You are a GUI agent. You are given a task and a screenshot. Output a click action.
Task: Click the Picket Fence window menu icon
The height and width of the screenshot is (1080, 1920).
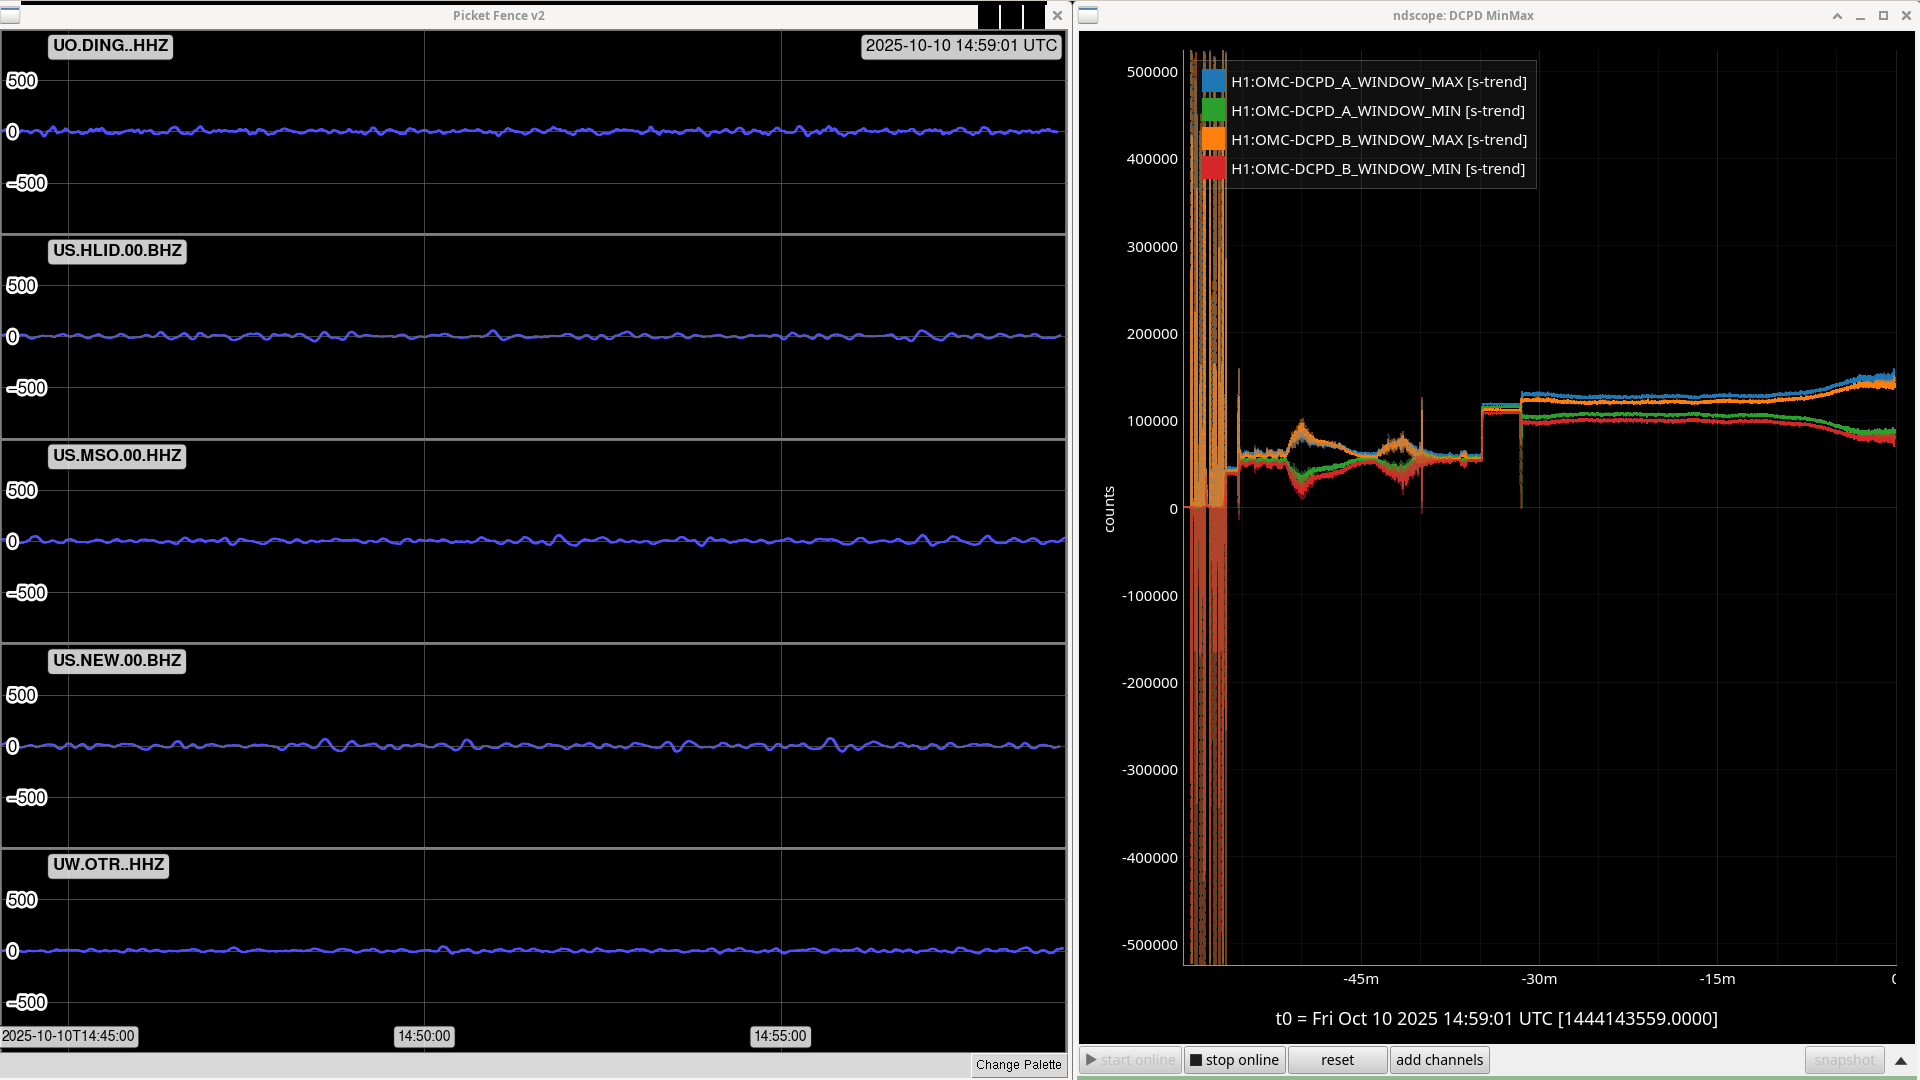tap(10, 15)
